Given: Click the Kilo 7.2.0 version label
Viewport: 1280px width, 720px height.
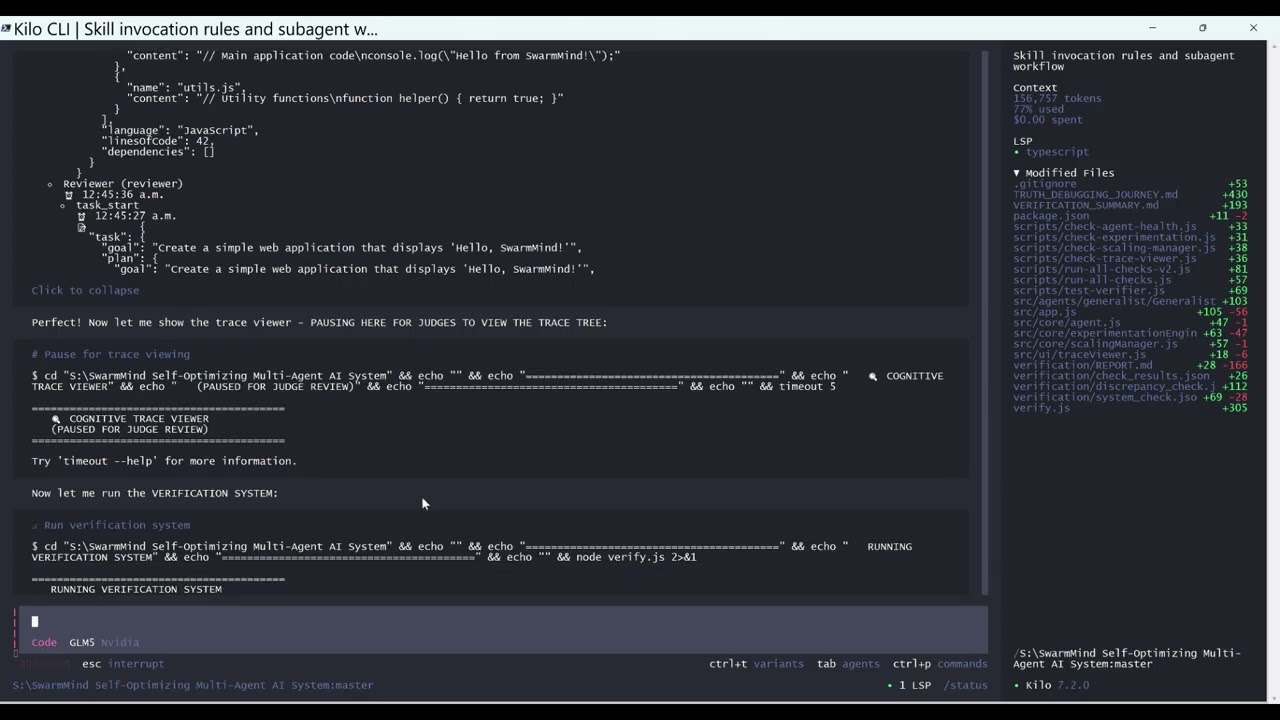Looking at the screenshot, I should pos(1051,685).
